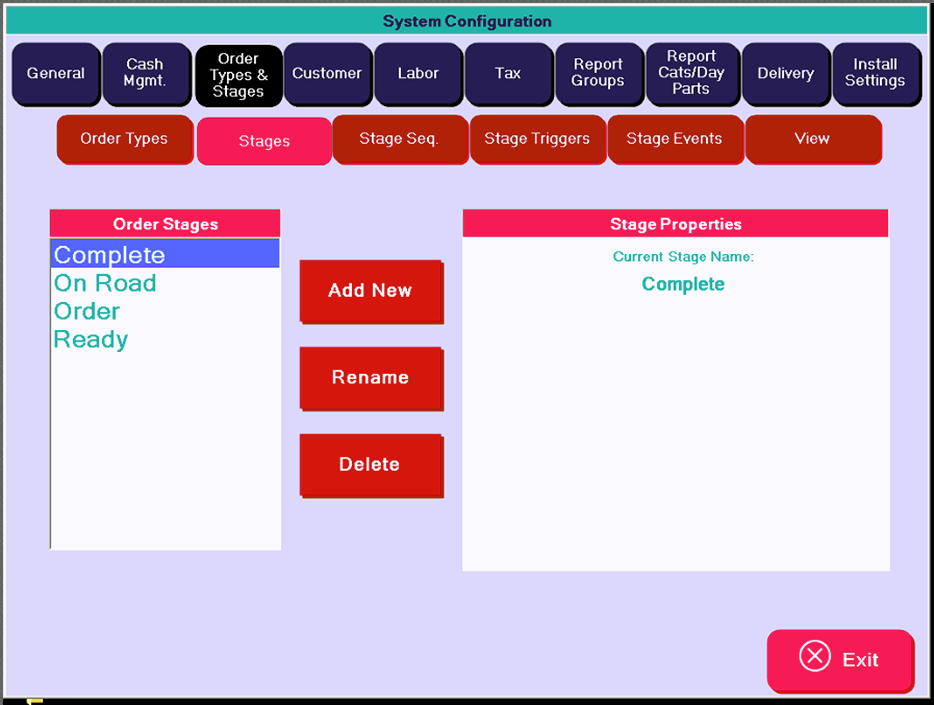Select the Ready stage in the list
The height and width of the screenshot is (705, 934).
[165, 339]
